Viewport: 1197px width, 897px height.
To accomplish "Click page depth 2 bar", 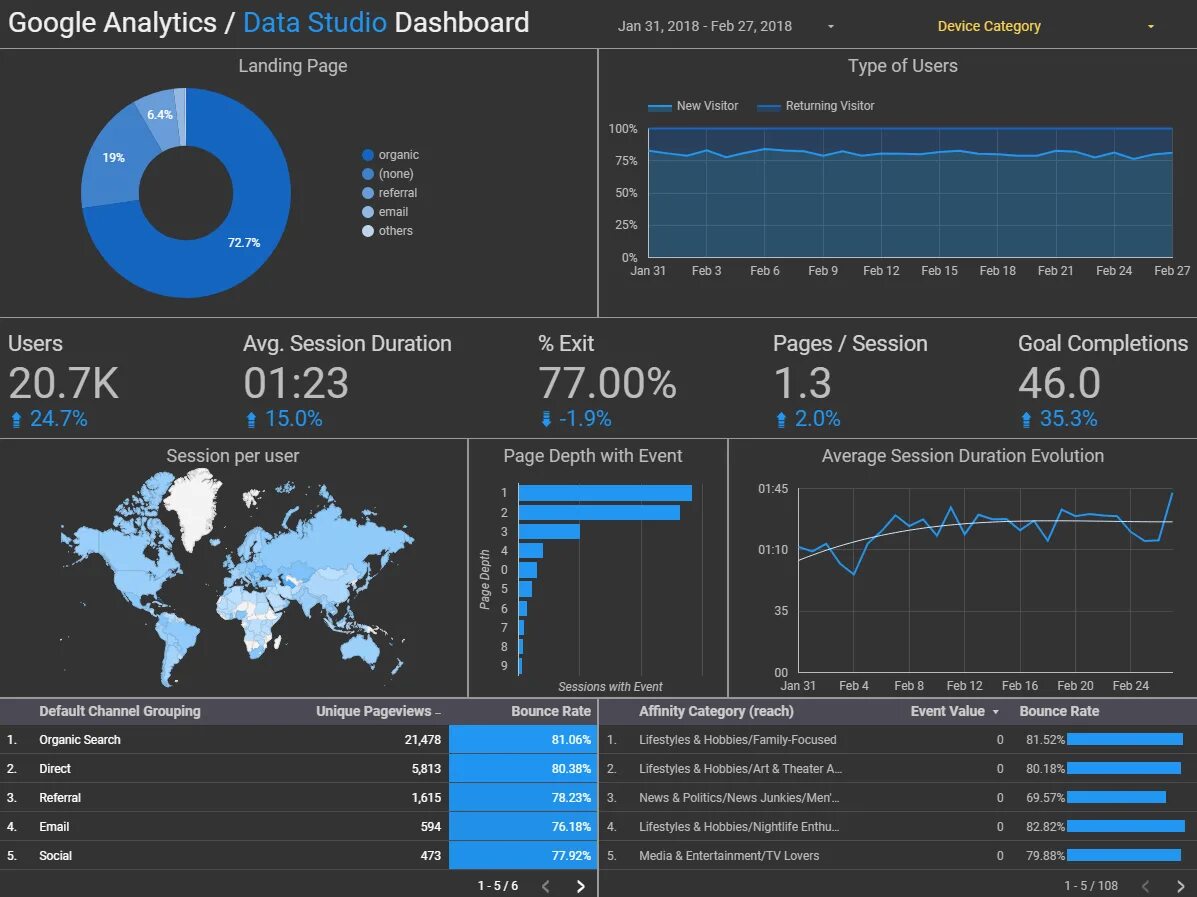I will click(599, 512).
